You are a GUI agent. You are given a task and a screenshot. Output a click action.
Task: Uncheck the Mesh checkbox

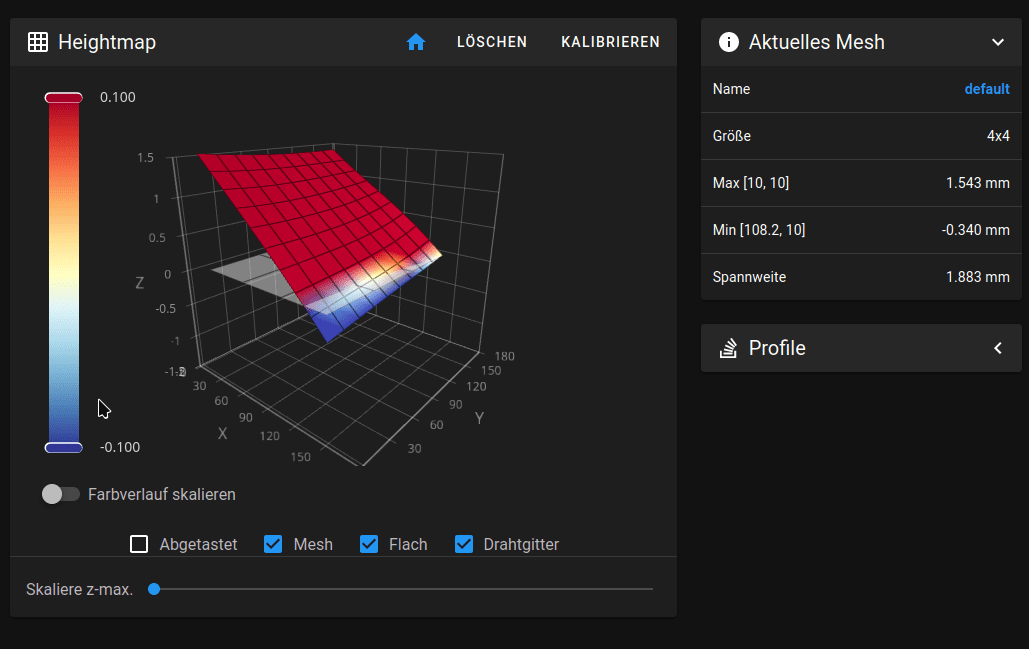(273, 544)
